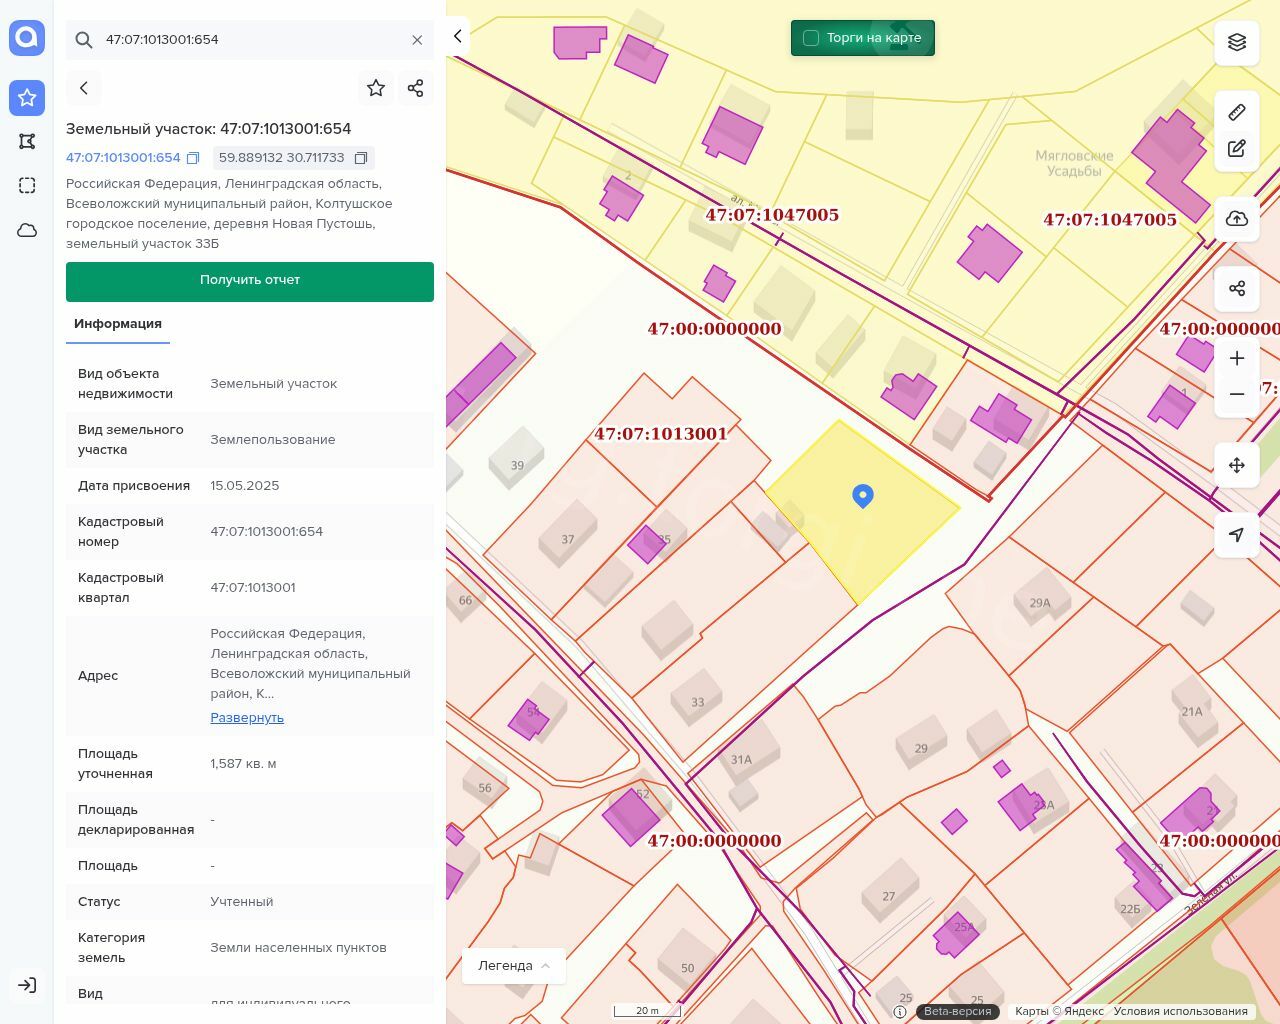Screen dimensions: 1280x1024
Task: Locate my position with arrow icon
Action: pos(1237,535)
